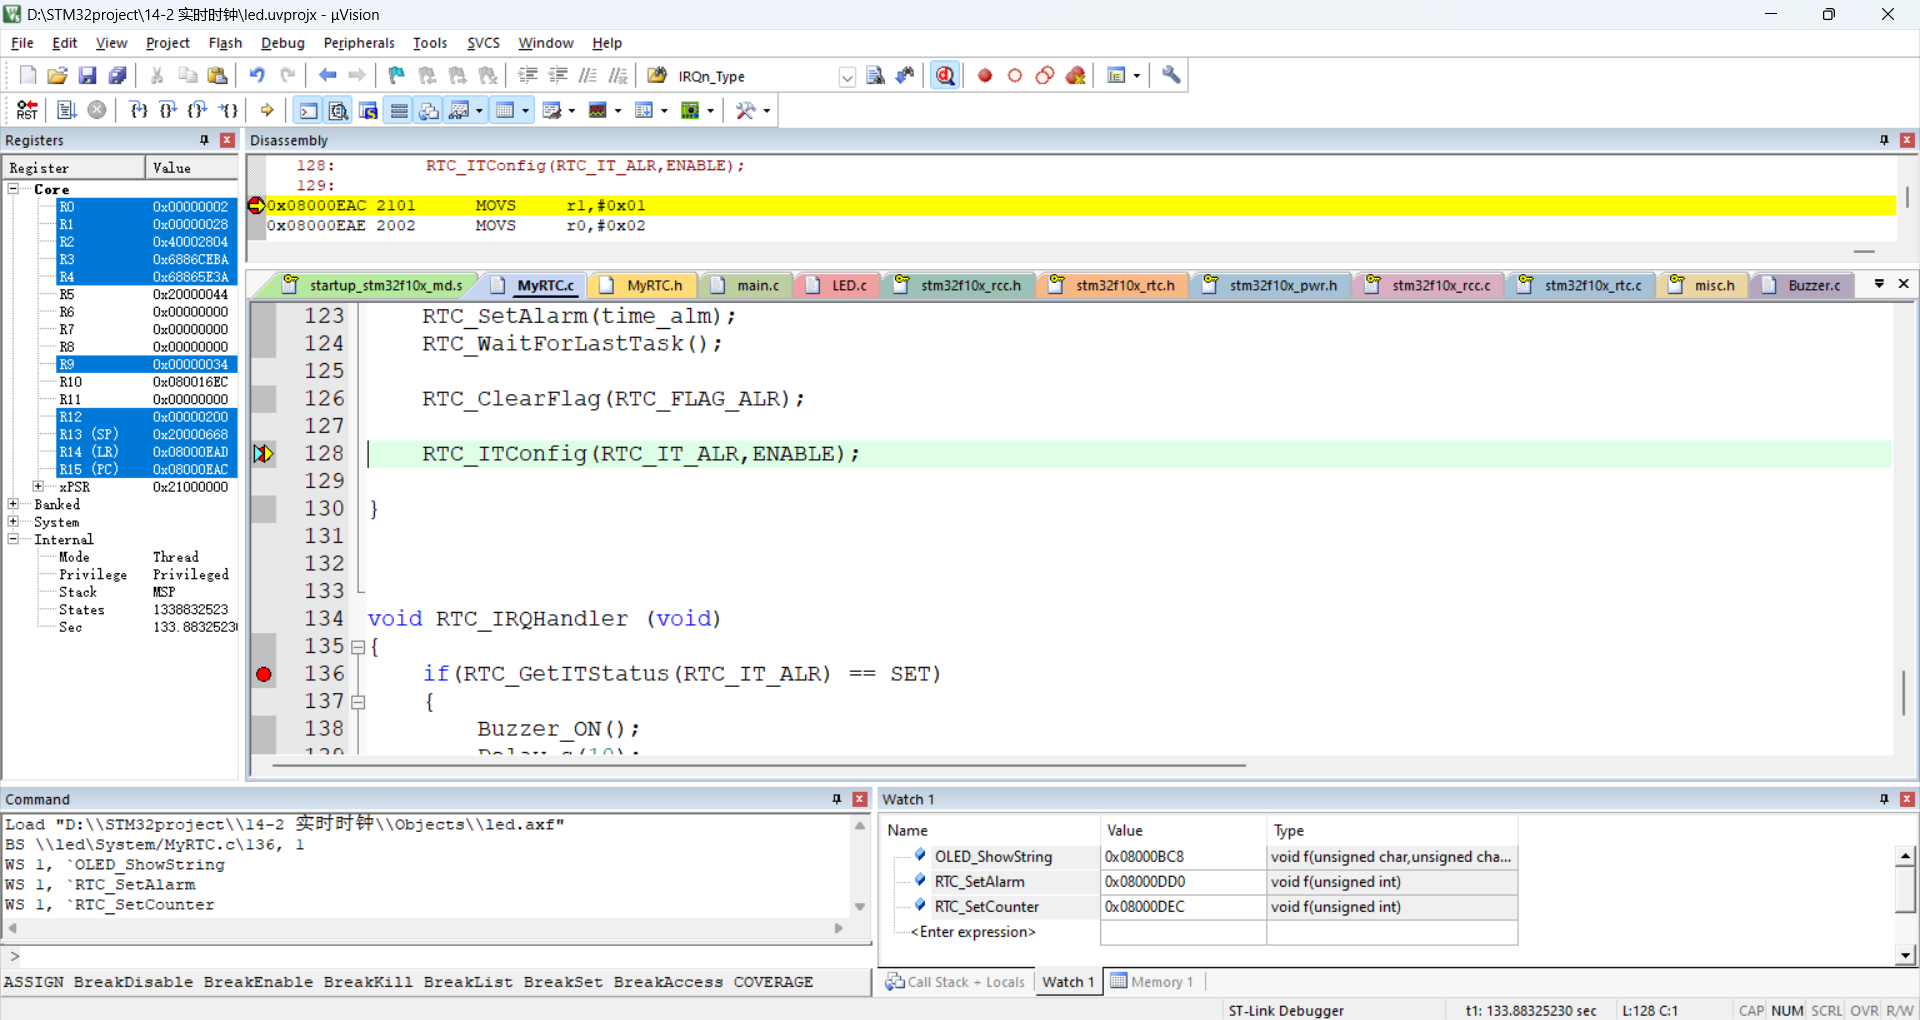Toggle the Command Window button
The height and width of the screenshot is (1020, 1920).
pos(308,110)
